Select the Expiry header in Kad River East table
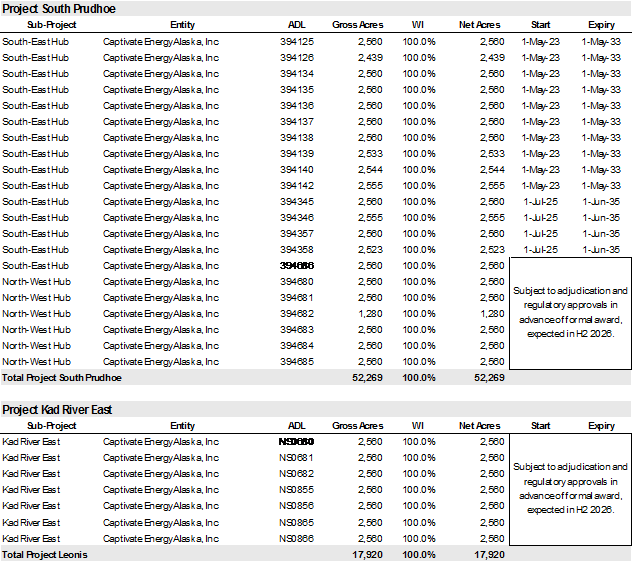 pyautogui.click(x=601, y=426)
